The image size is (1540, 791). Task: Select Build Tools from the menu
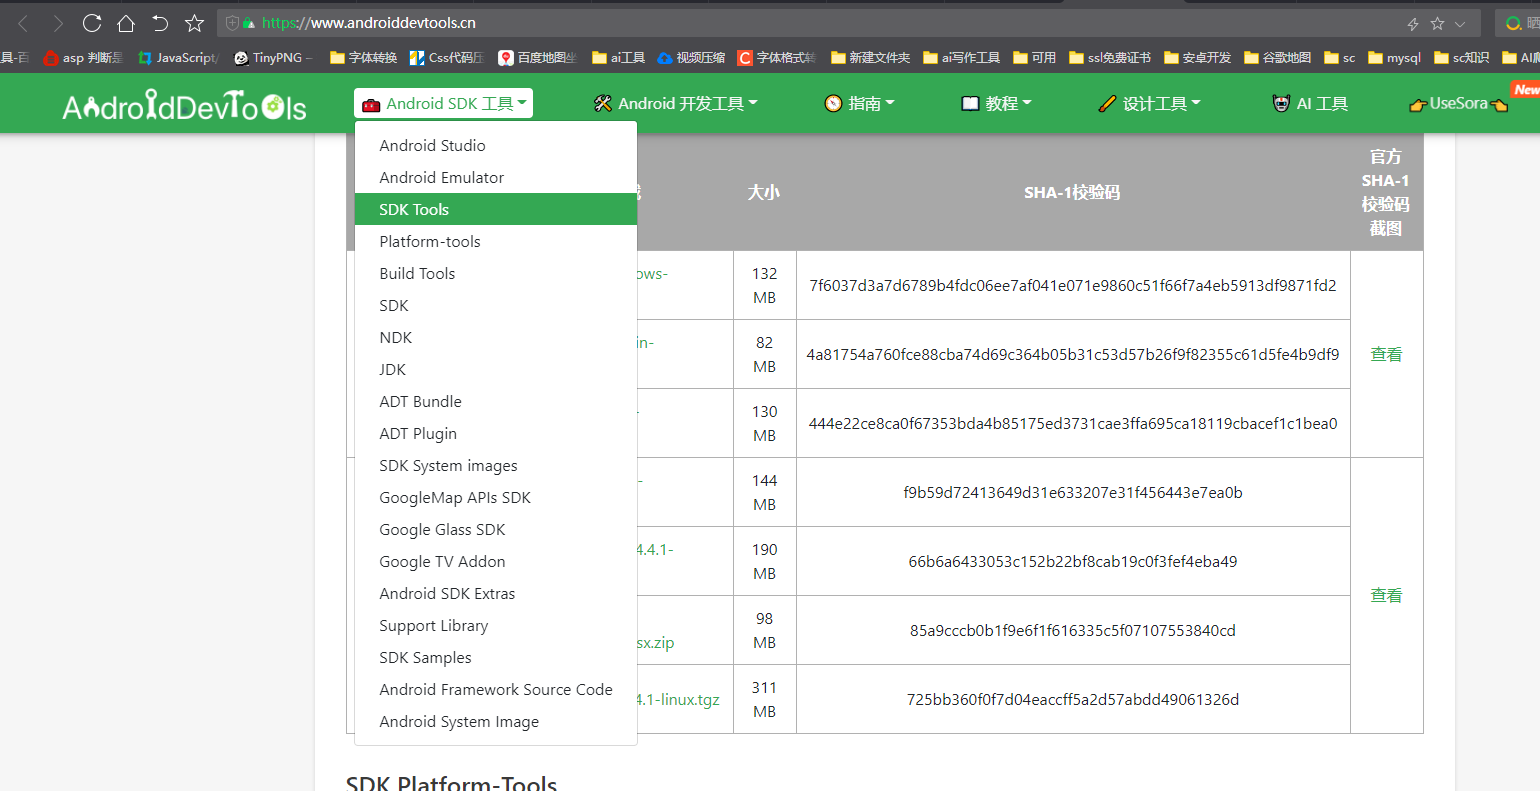tap(496, 273)
